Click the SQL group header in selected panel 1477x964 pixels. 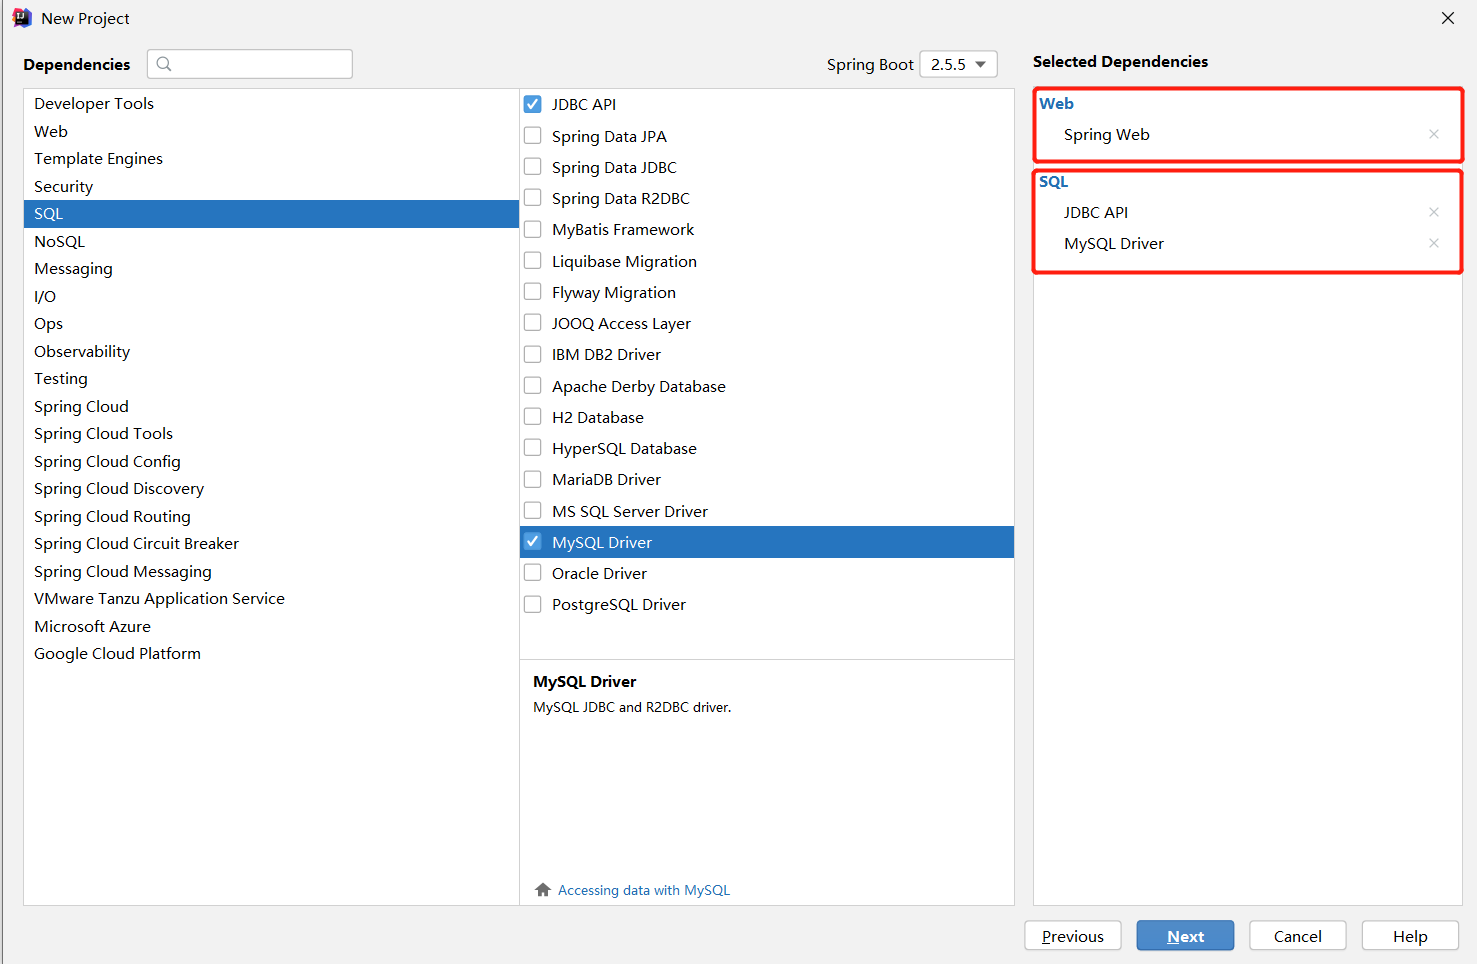[x=1053, y=181]
